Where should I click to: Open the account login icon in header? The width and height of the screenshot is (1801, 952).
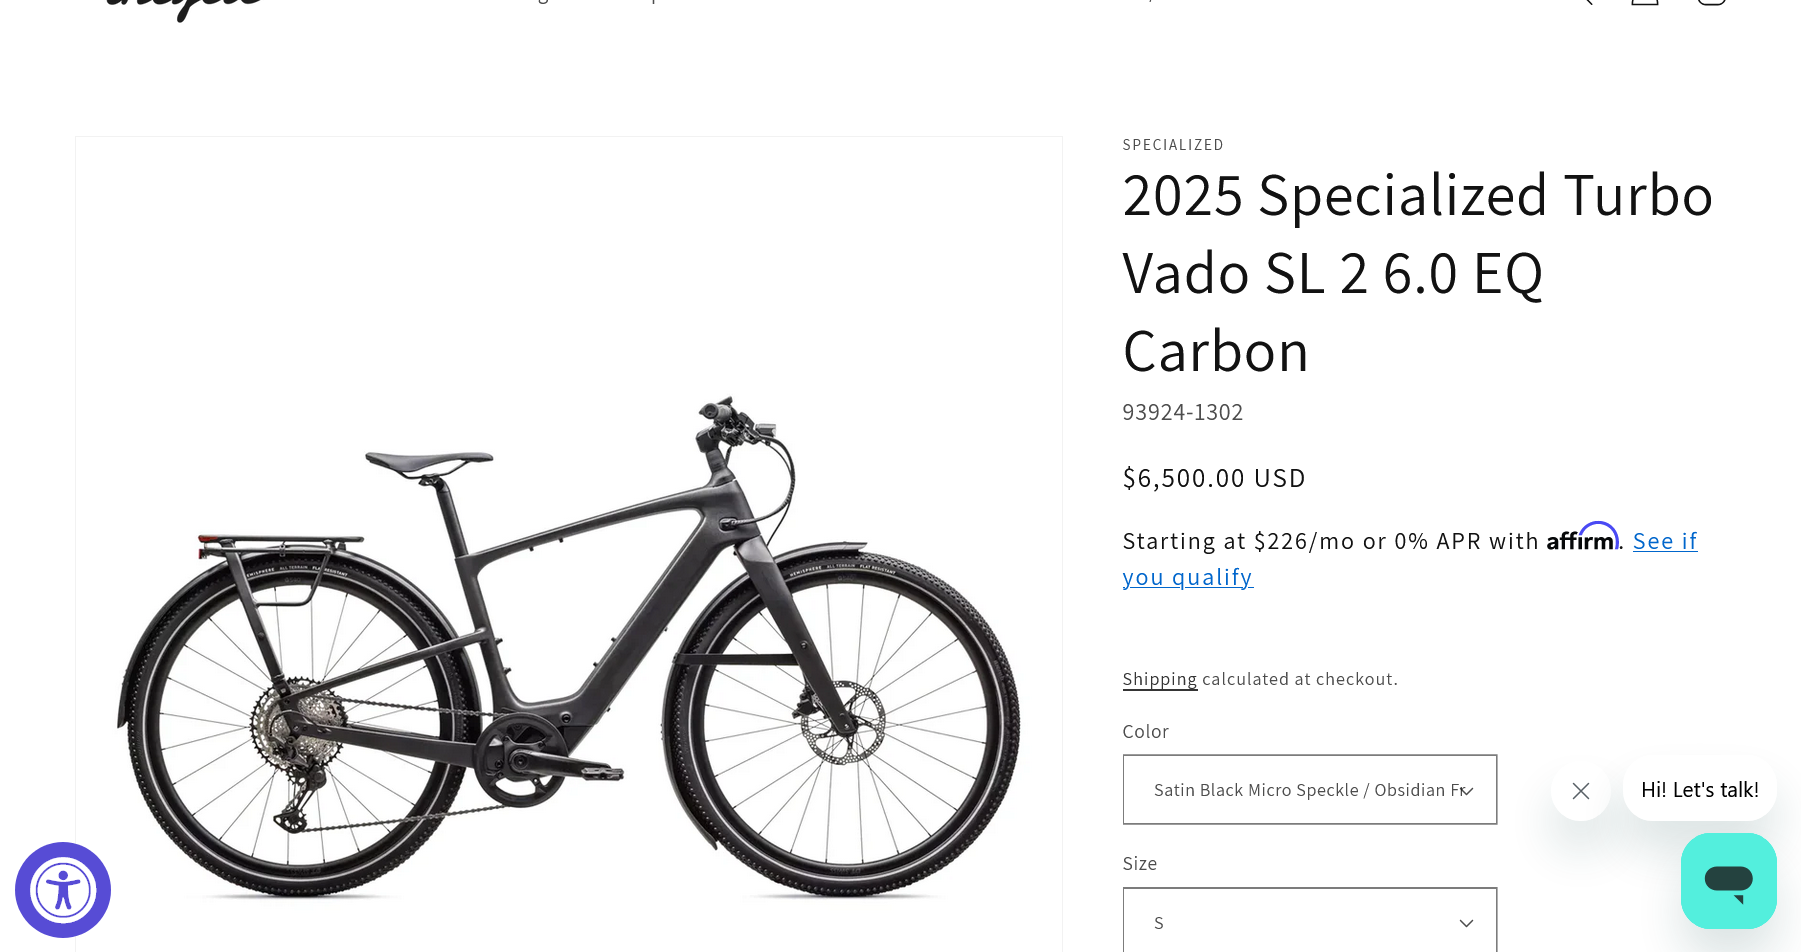click(1645, 2)
